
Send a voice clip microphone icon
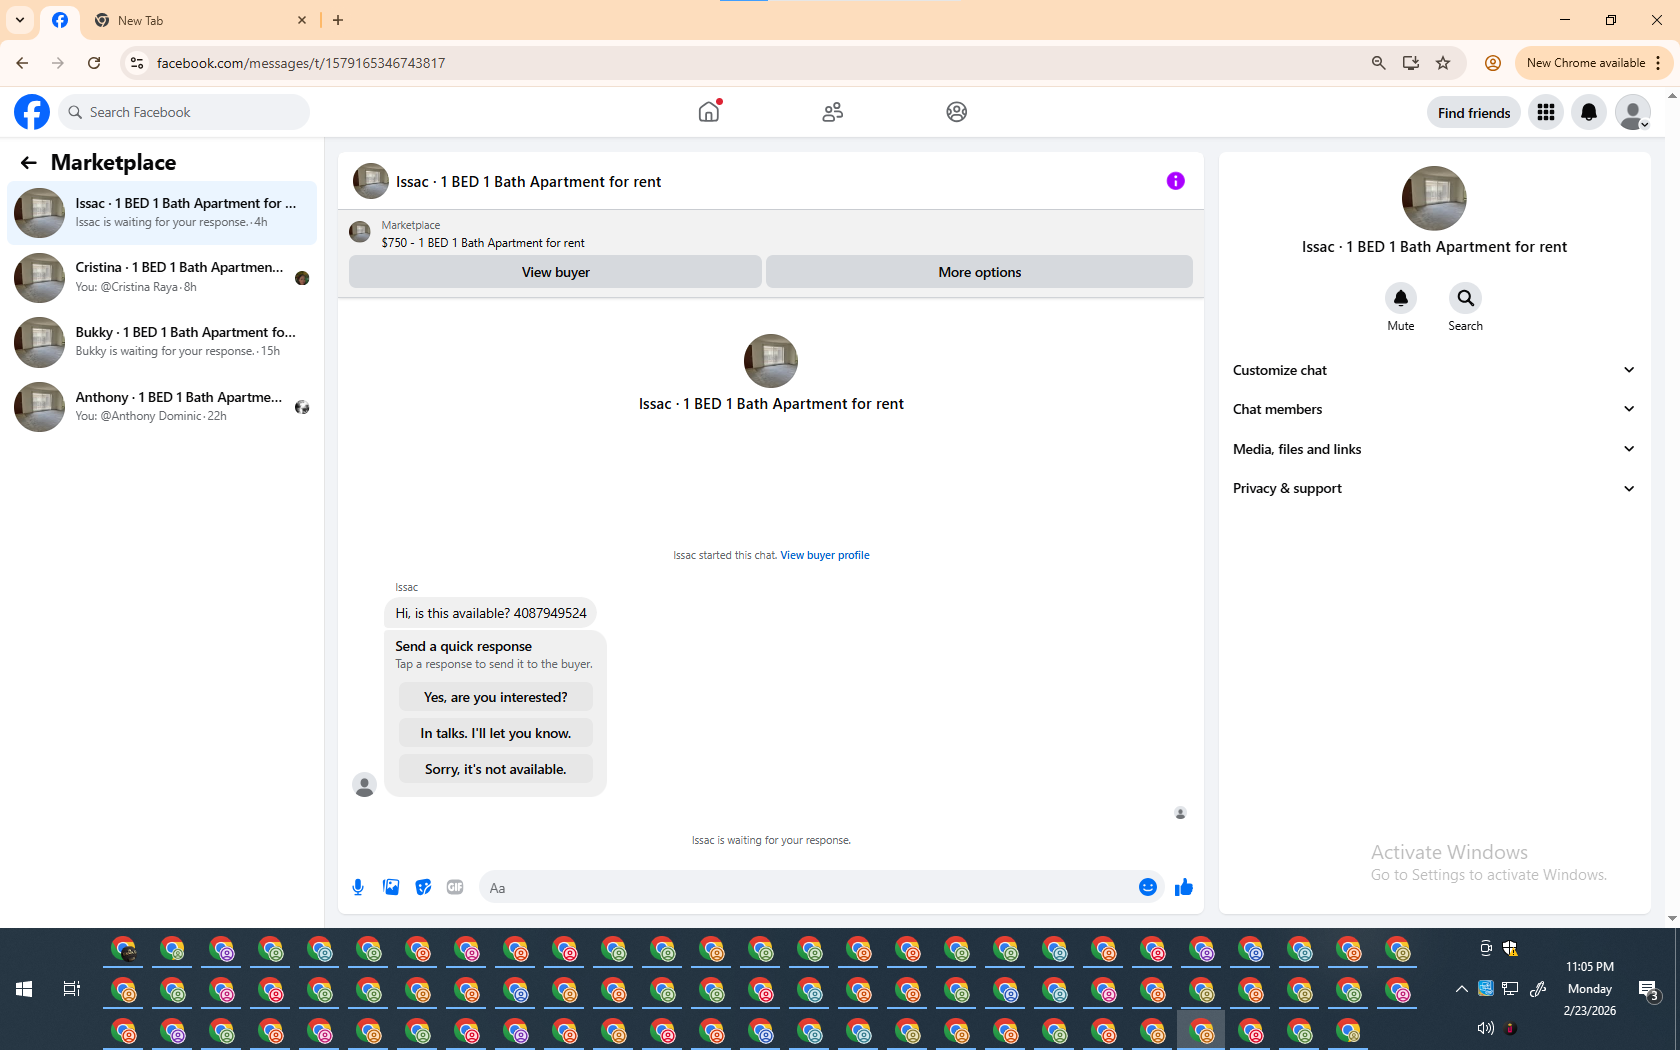pos(358,887)
